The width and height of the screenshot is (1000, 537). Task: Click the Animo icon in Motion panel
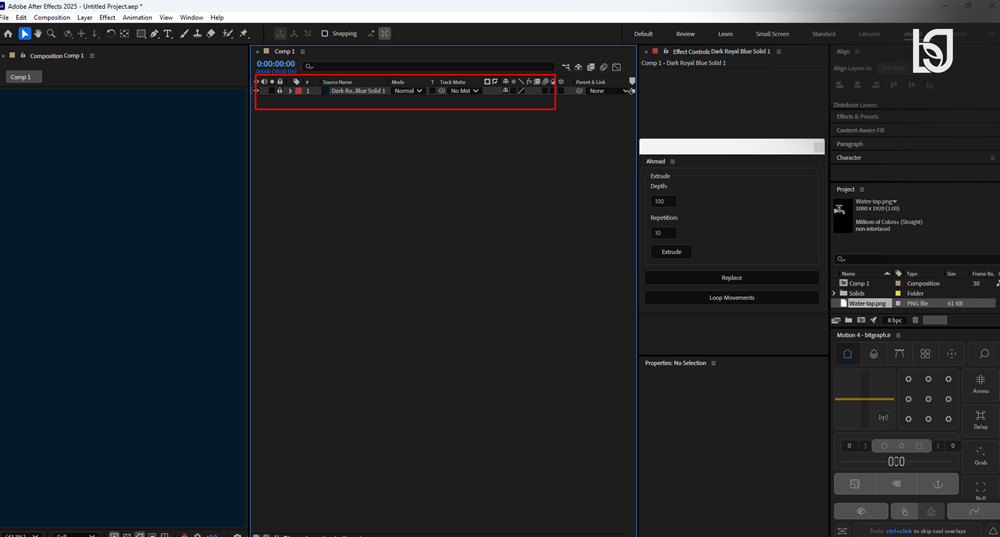tap(980, 384)
